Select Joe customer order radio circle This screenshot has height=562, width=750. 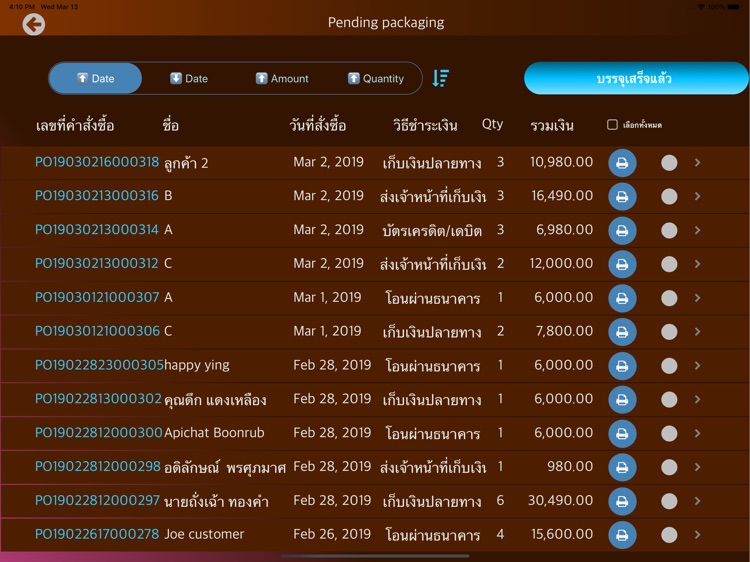click(x=669, y=534)
